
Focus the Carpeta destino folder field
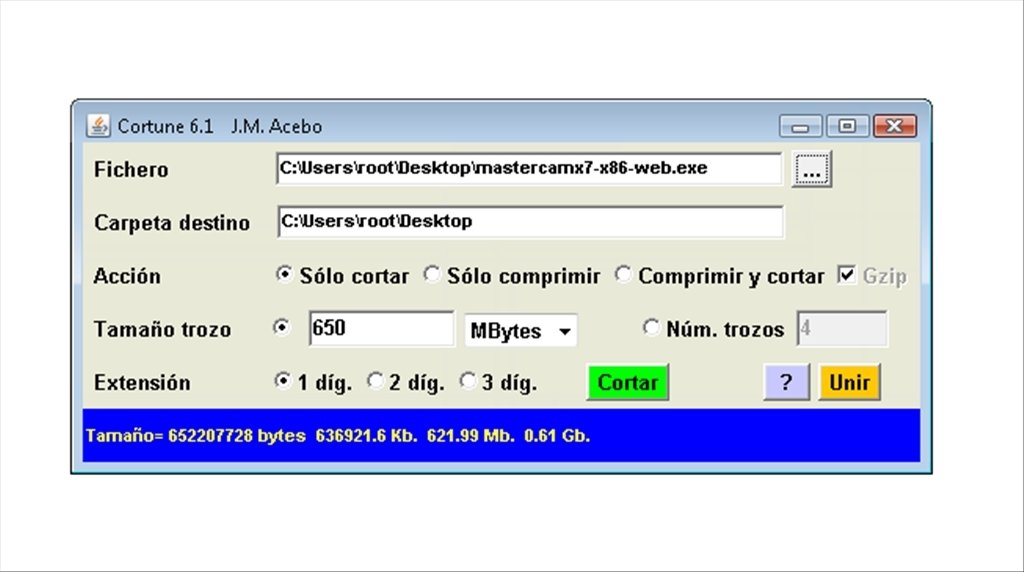click(x=530, y=222)
